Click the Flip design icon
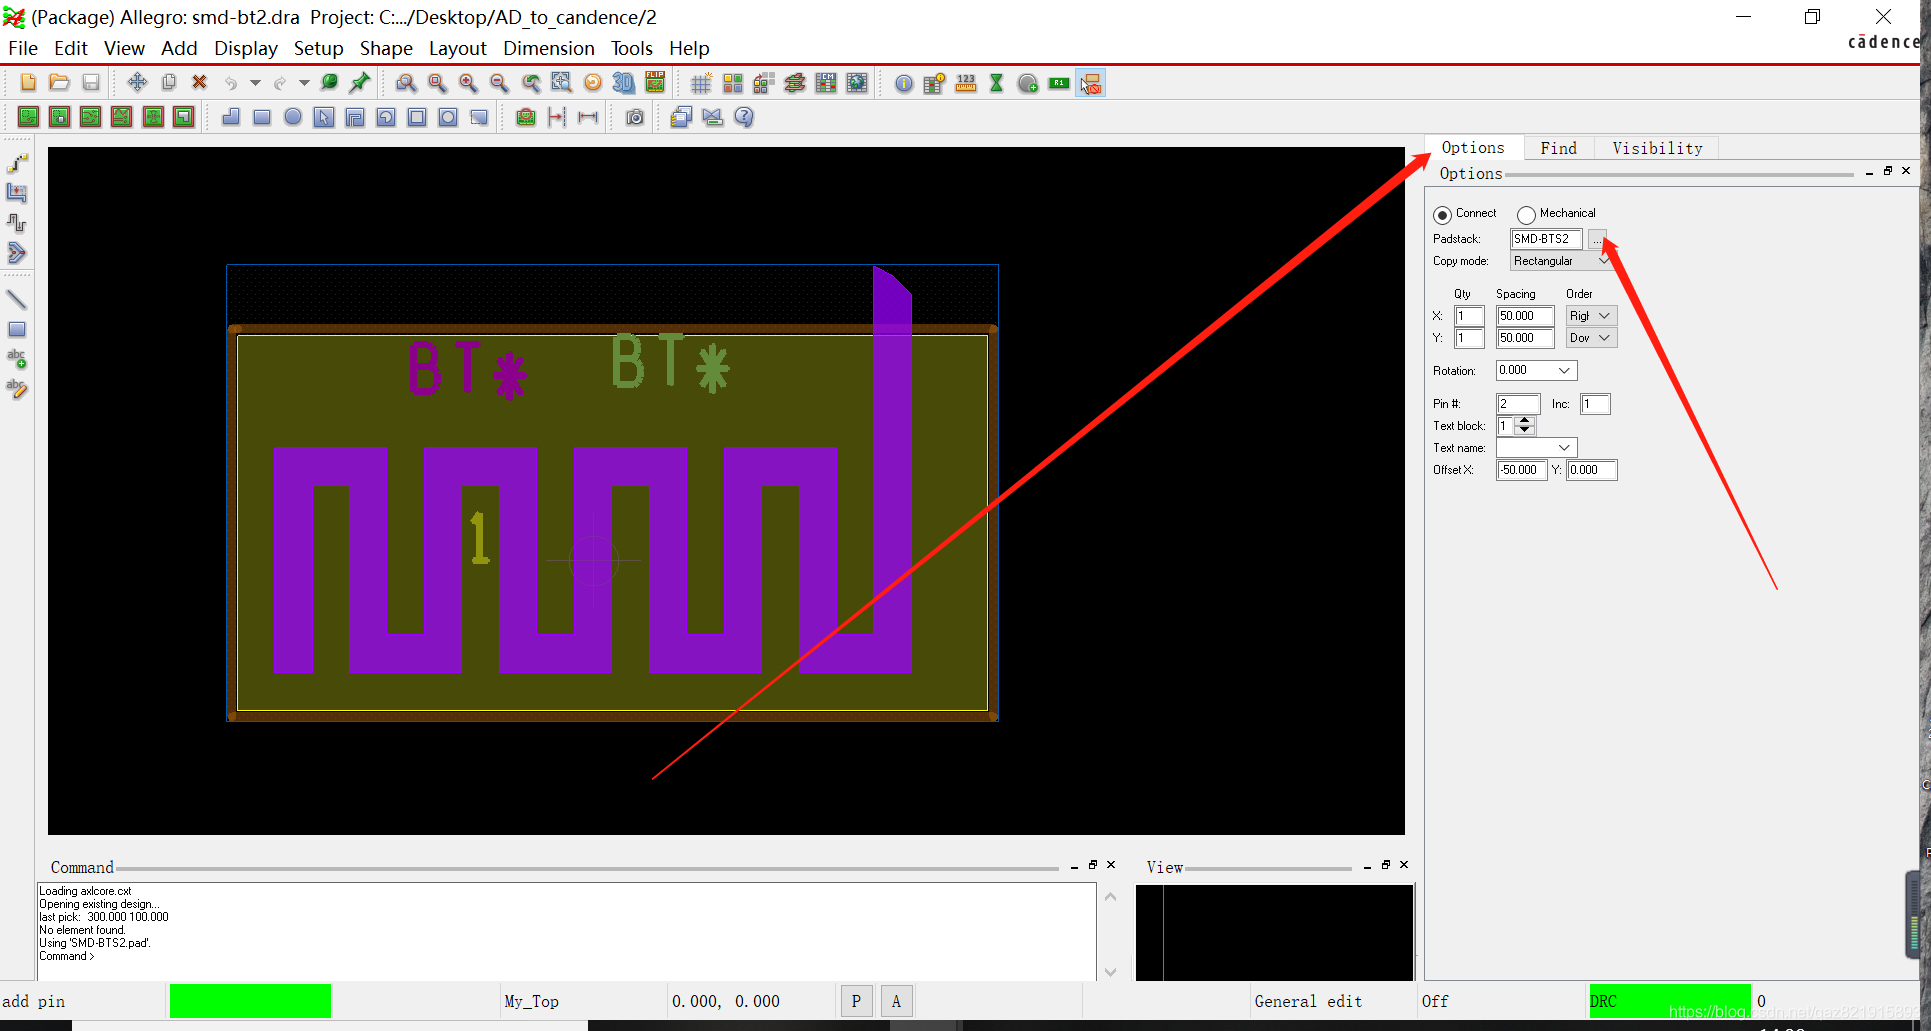 click(x=655, y=83)
